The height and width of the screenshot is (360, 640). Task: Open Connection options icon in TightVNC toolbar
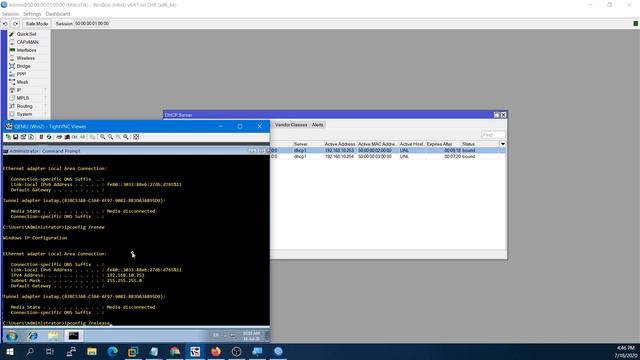click(23, 137)
